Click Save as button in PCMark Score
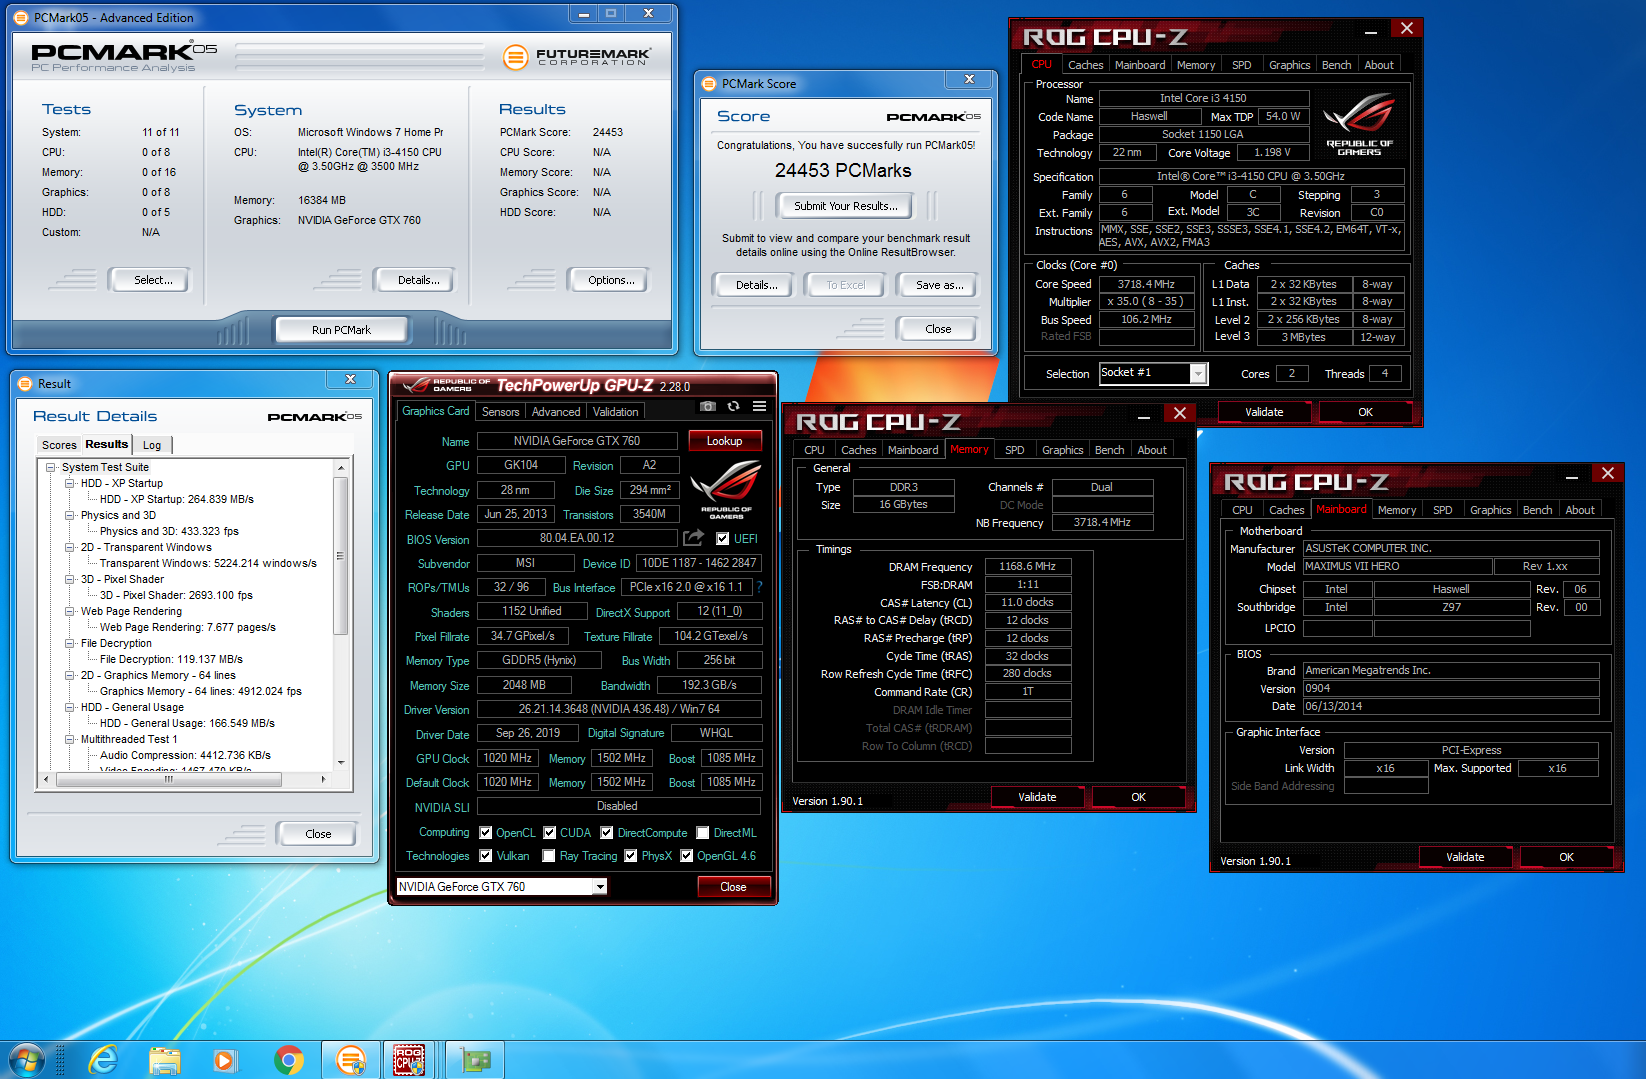The image size is (1646, 1079). click(x=940, y=285)
